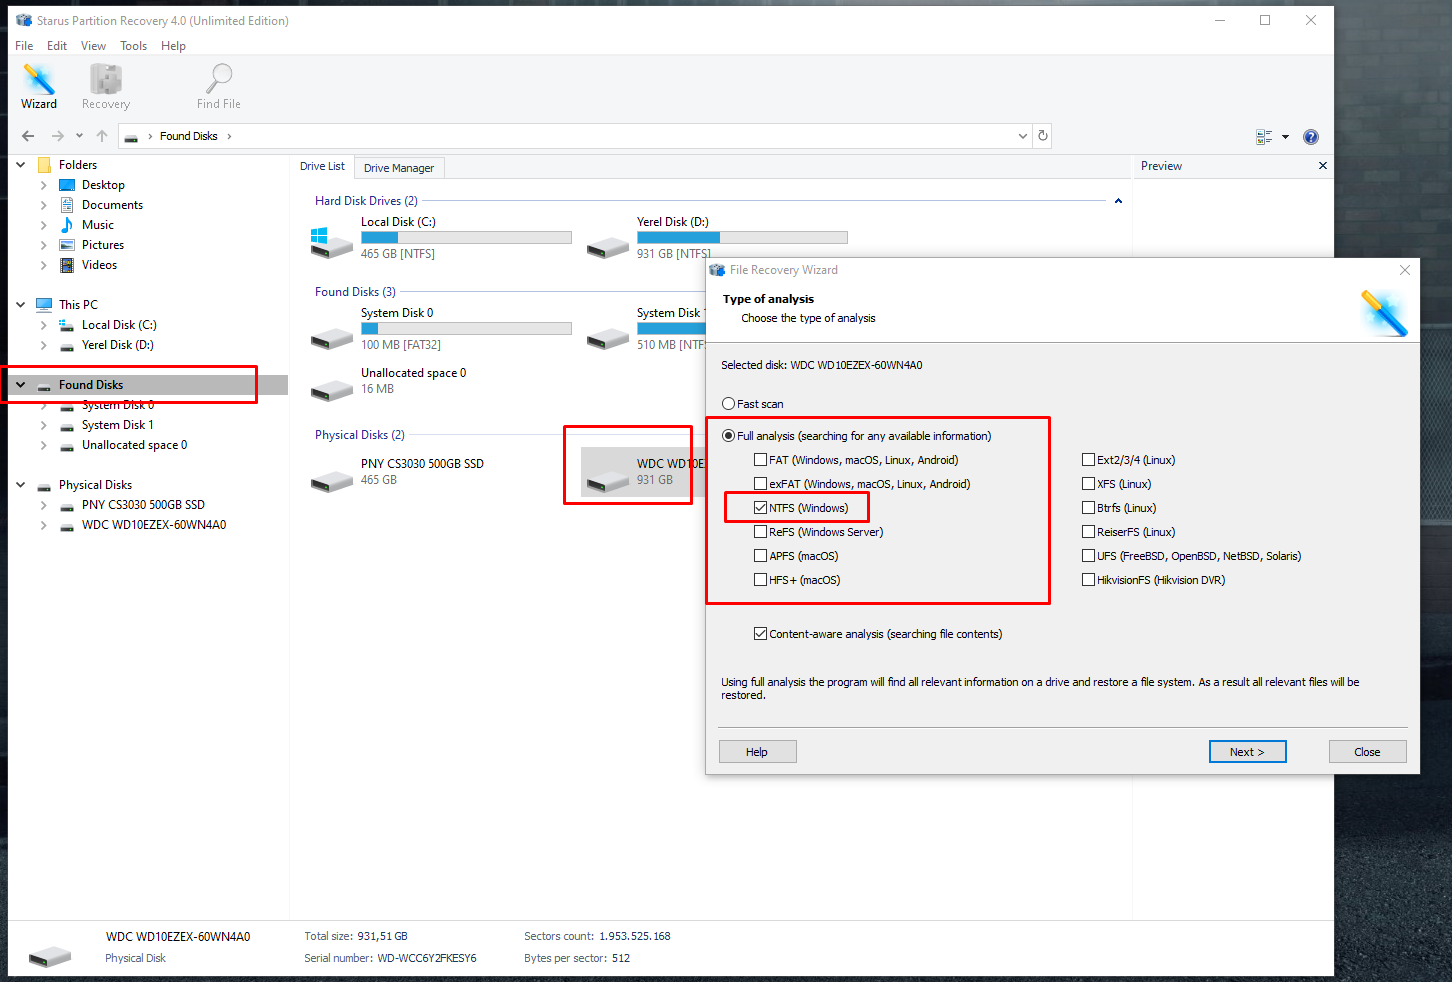Enable HFS+ (macOS) checkbox
This screenshot has height=982, width=1452.
(x=761, y=580)
